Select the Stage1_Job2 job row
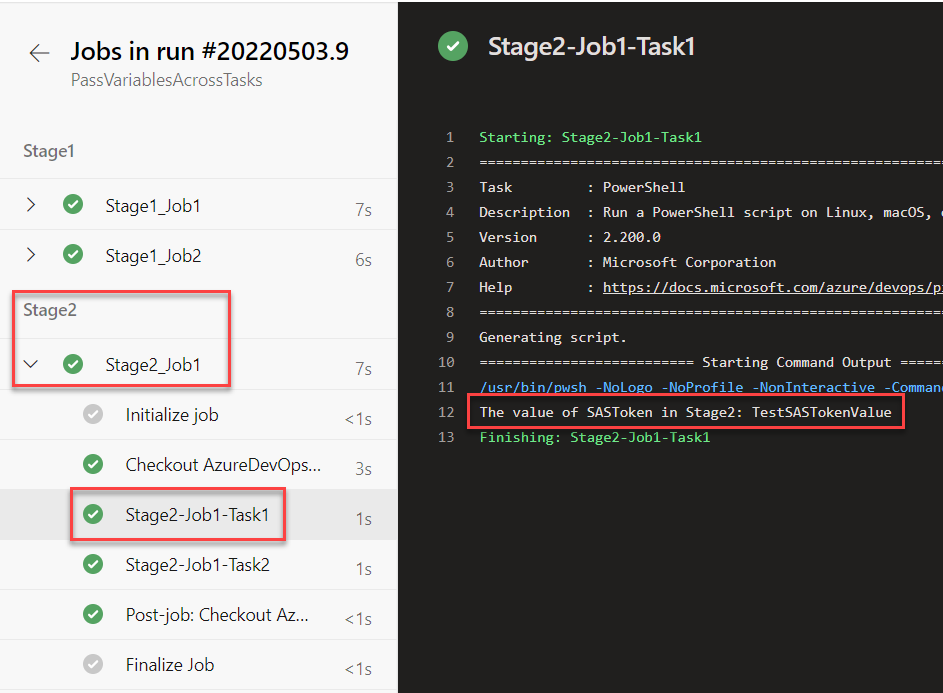Screen dimensions: 943x693 (198, 254)
